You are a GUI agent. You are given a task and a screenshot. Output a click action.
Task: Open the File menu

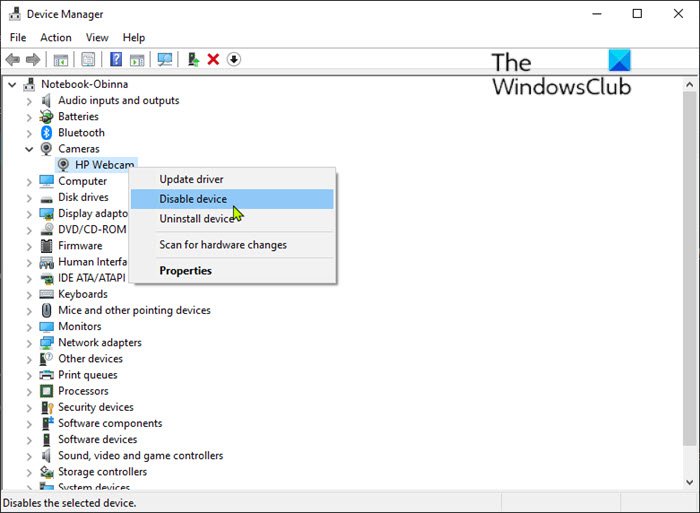(x=18, y=38)
